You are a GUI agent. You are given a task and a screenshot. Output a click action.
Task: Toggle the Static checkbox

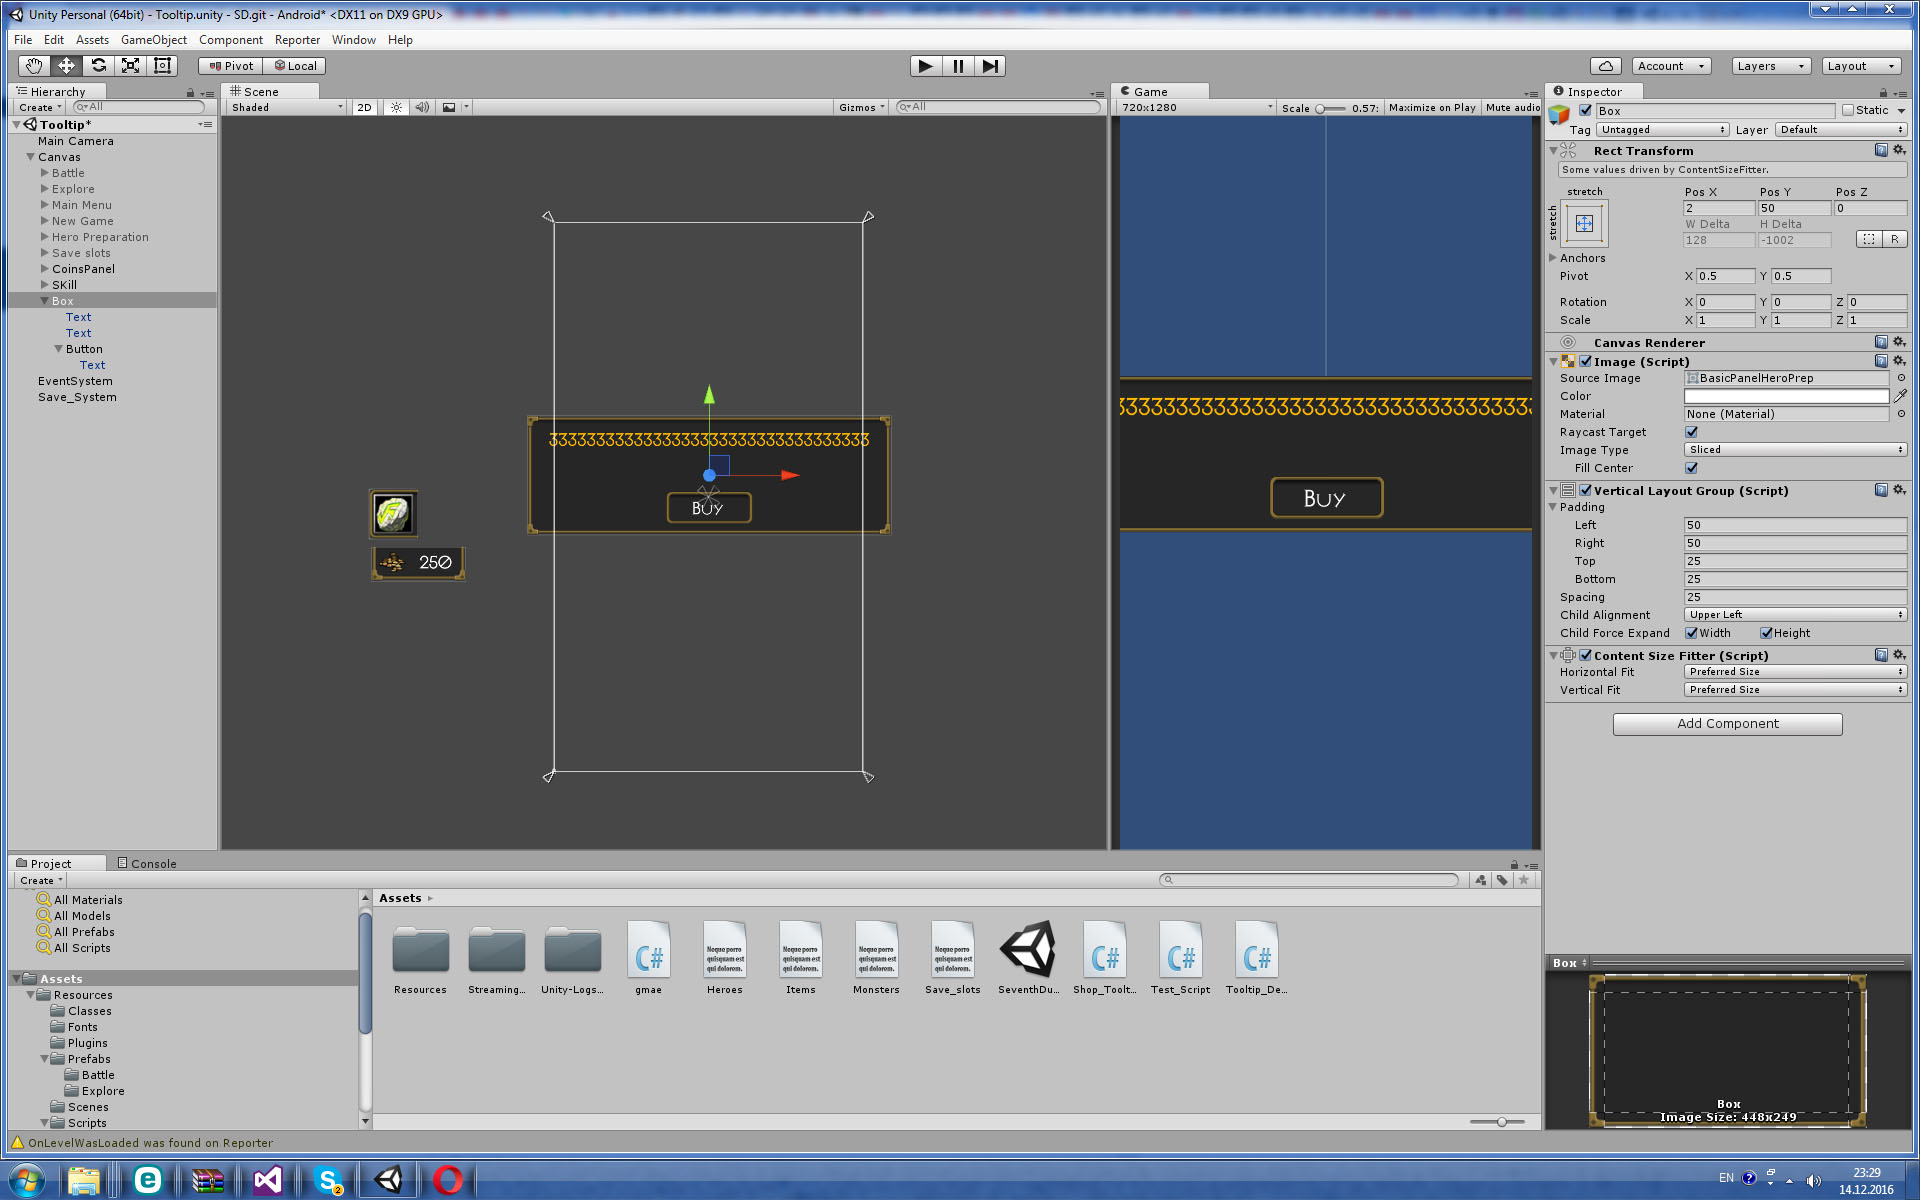[x=1848, y=110]
